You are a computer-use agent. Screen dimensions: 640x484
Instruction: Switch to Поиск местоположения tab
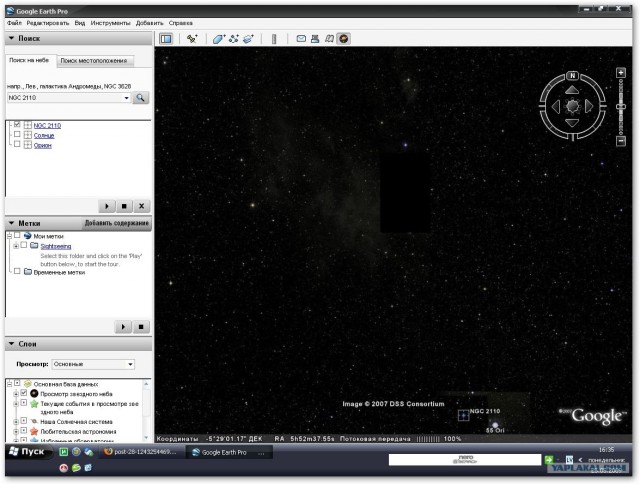(x=95, y=61)
